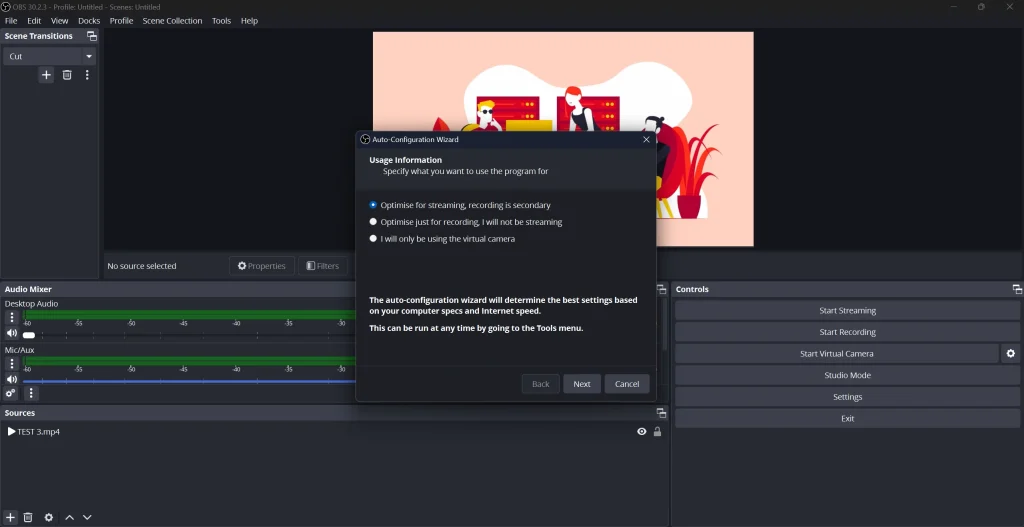Mute Desktop Audio speaker icon
The width and height of the screenshot is (1024, 527).
point(11,334)
